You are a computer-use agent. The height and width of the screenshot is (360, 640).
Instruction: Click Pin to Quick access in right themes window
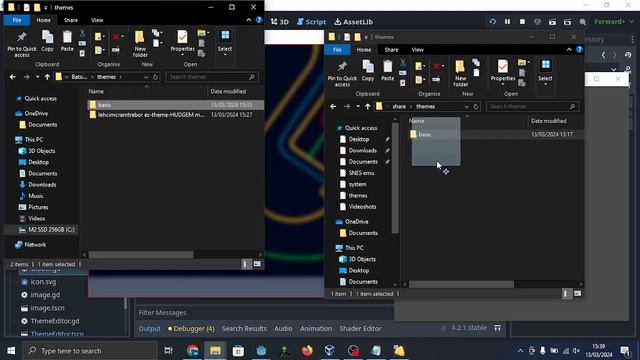point(342,73)
